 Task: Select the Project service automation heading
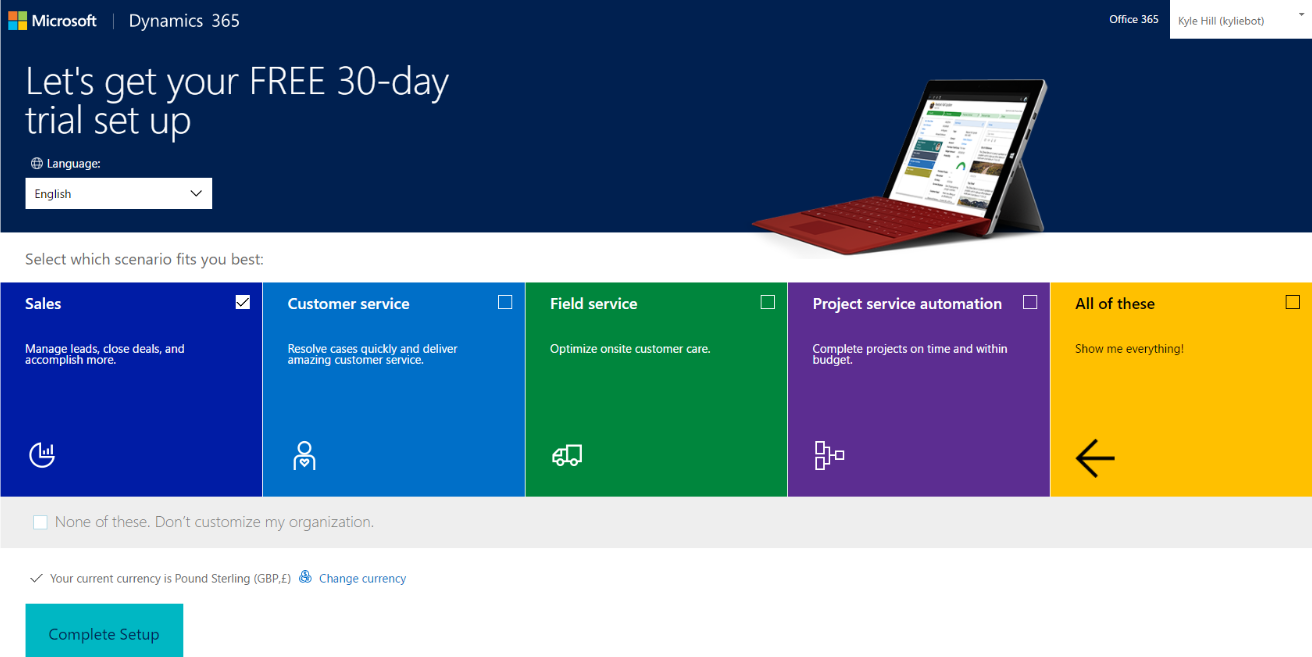[x=907, y=304]
